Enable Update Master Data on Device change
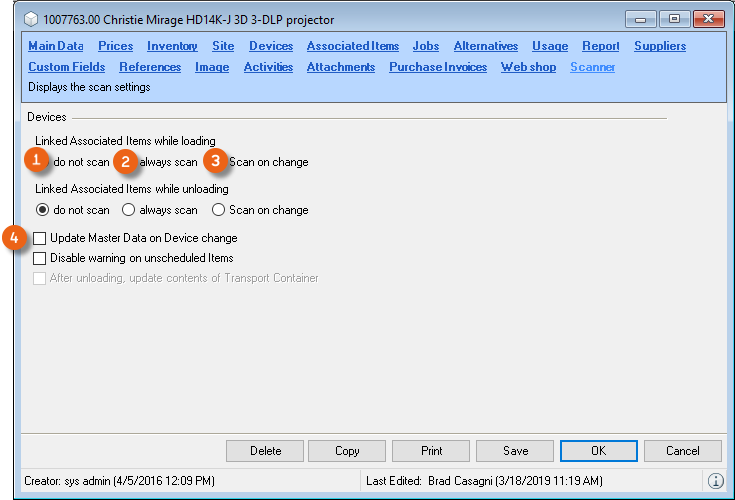This screenshot has height=500, width=735. pyautogui.click(x=40, y=239)
